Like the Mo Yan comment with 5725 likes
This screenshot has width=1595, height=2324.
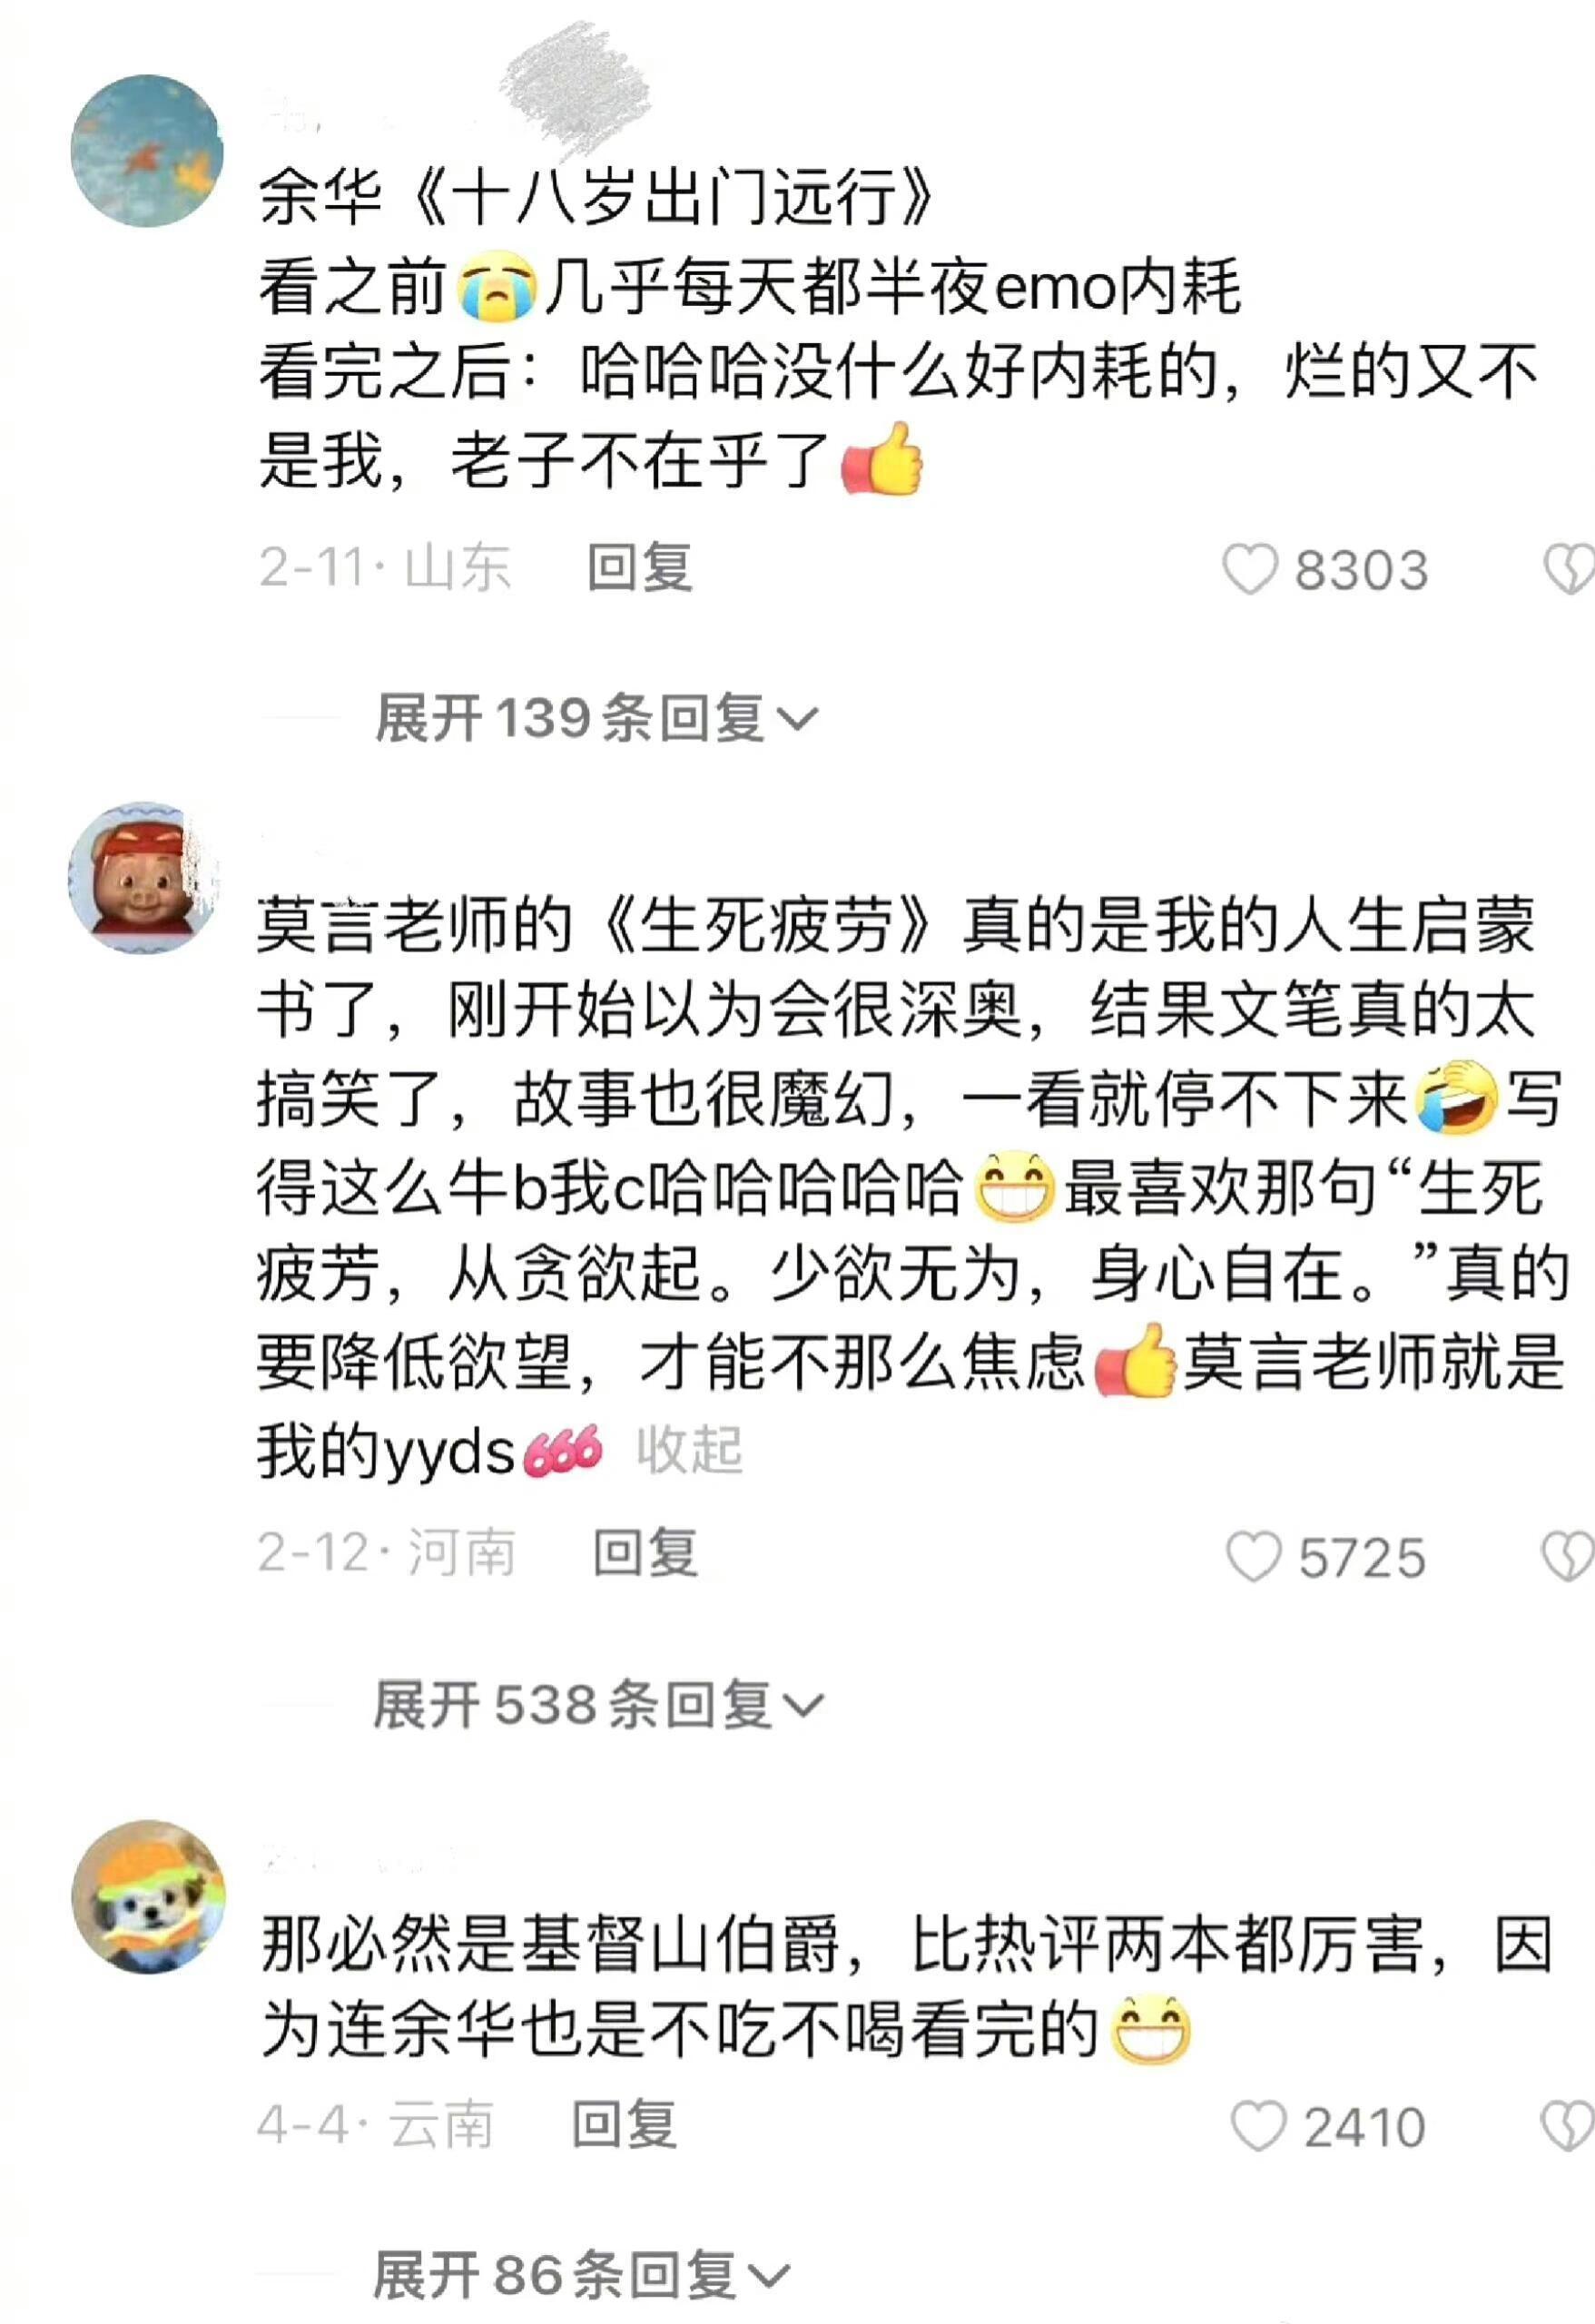[x=1253, y=1557]
